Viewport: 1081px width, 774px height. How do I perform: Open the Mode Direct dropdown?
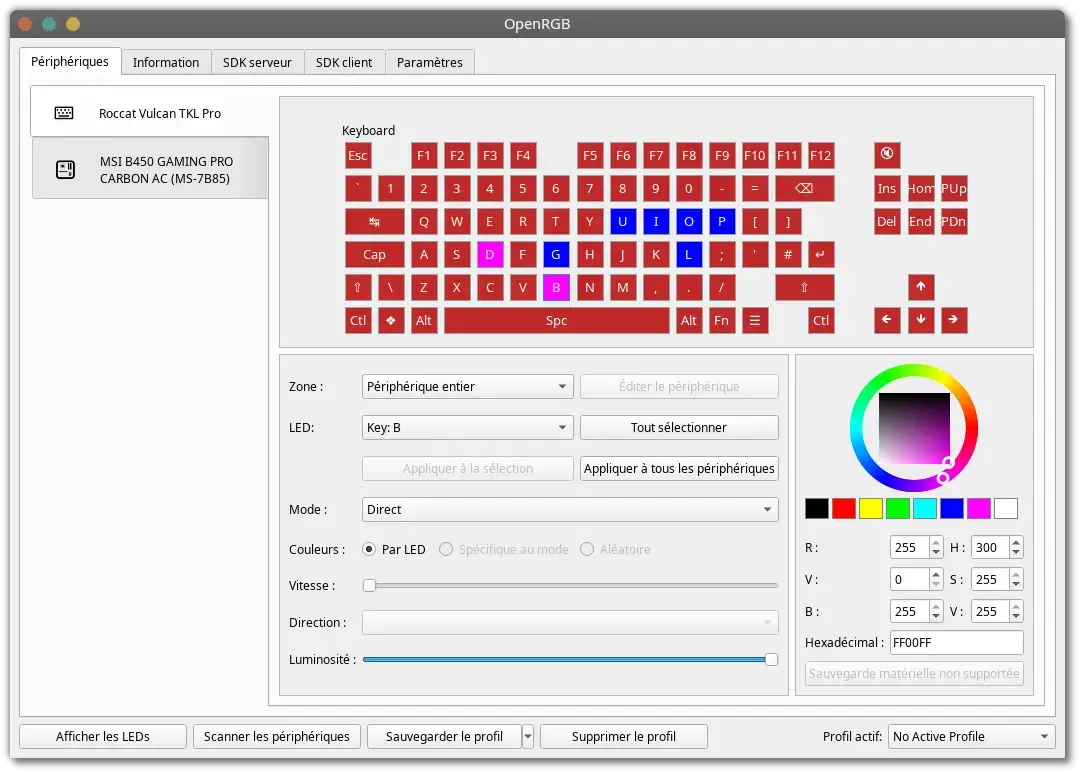pos(569,509)
